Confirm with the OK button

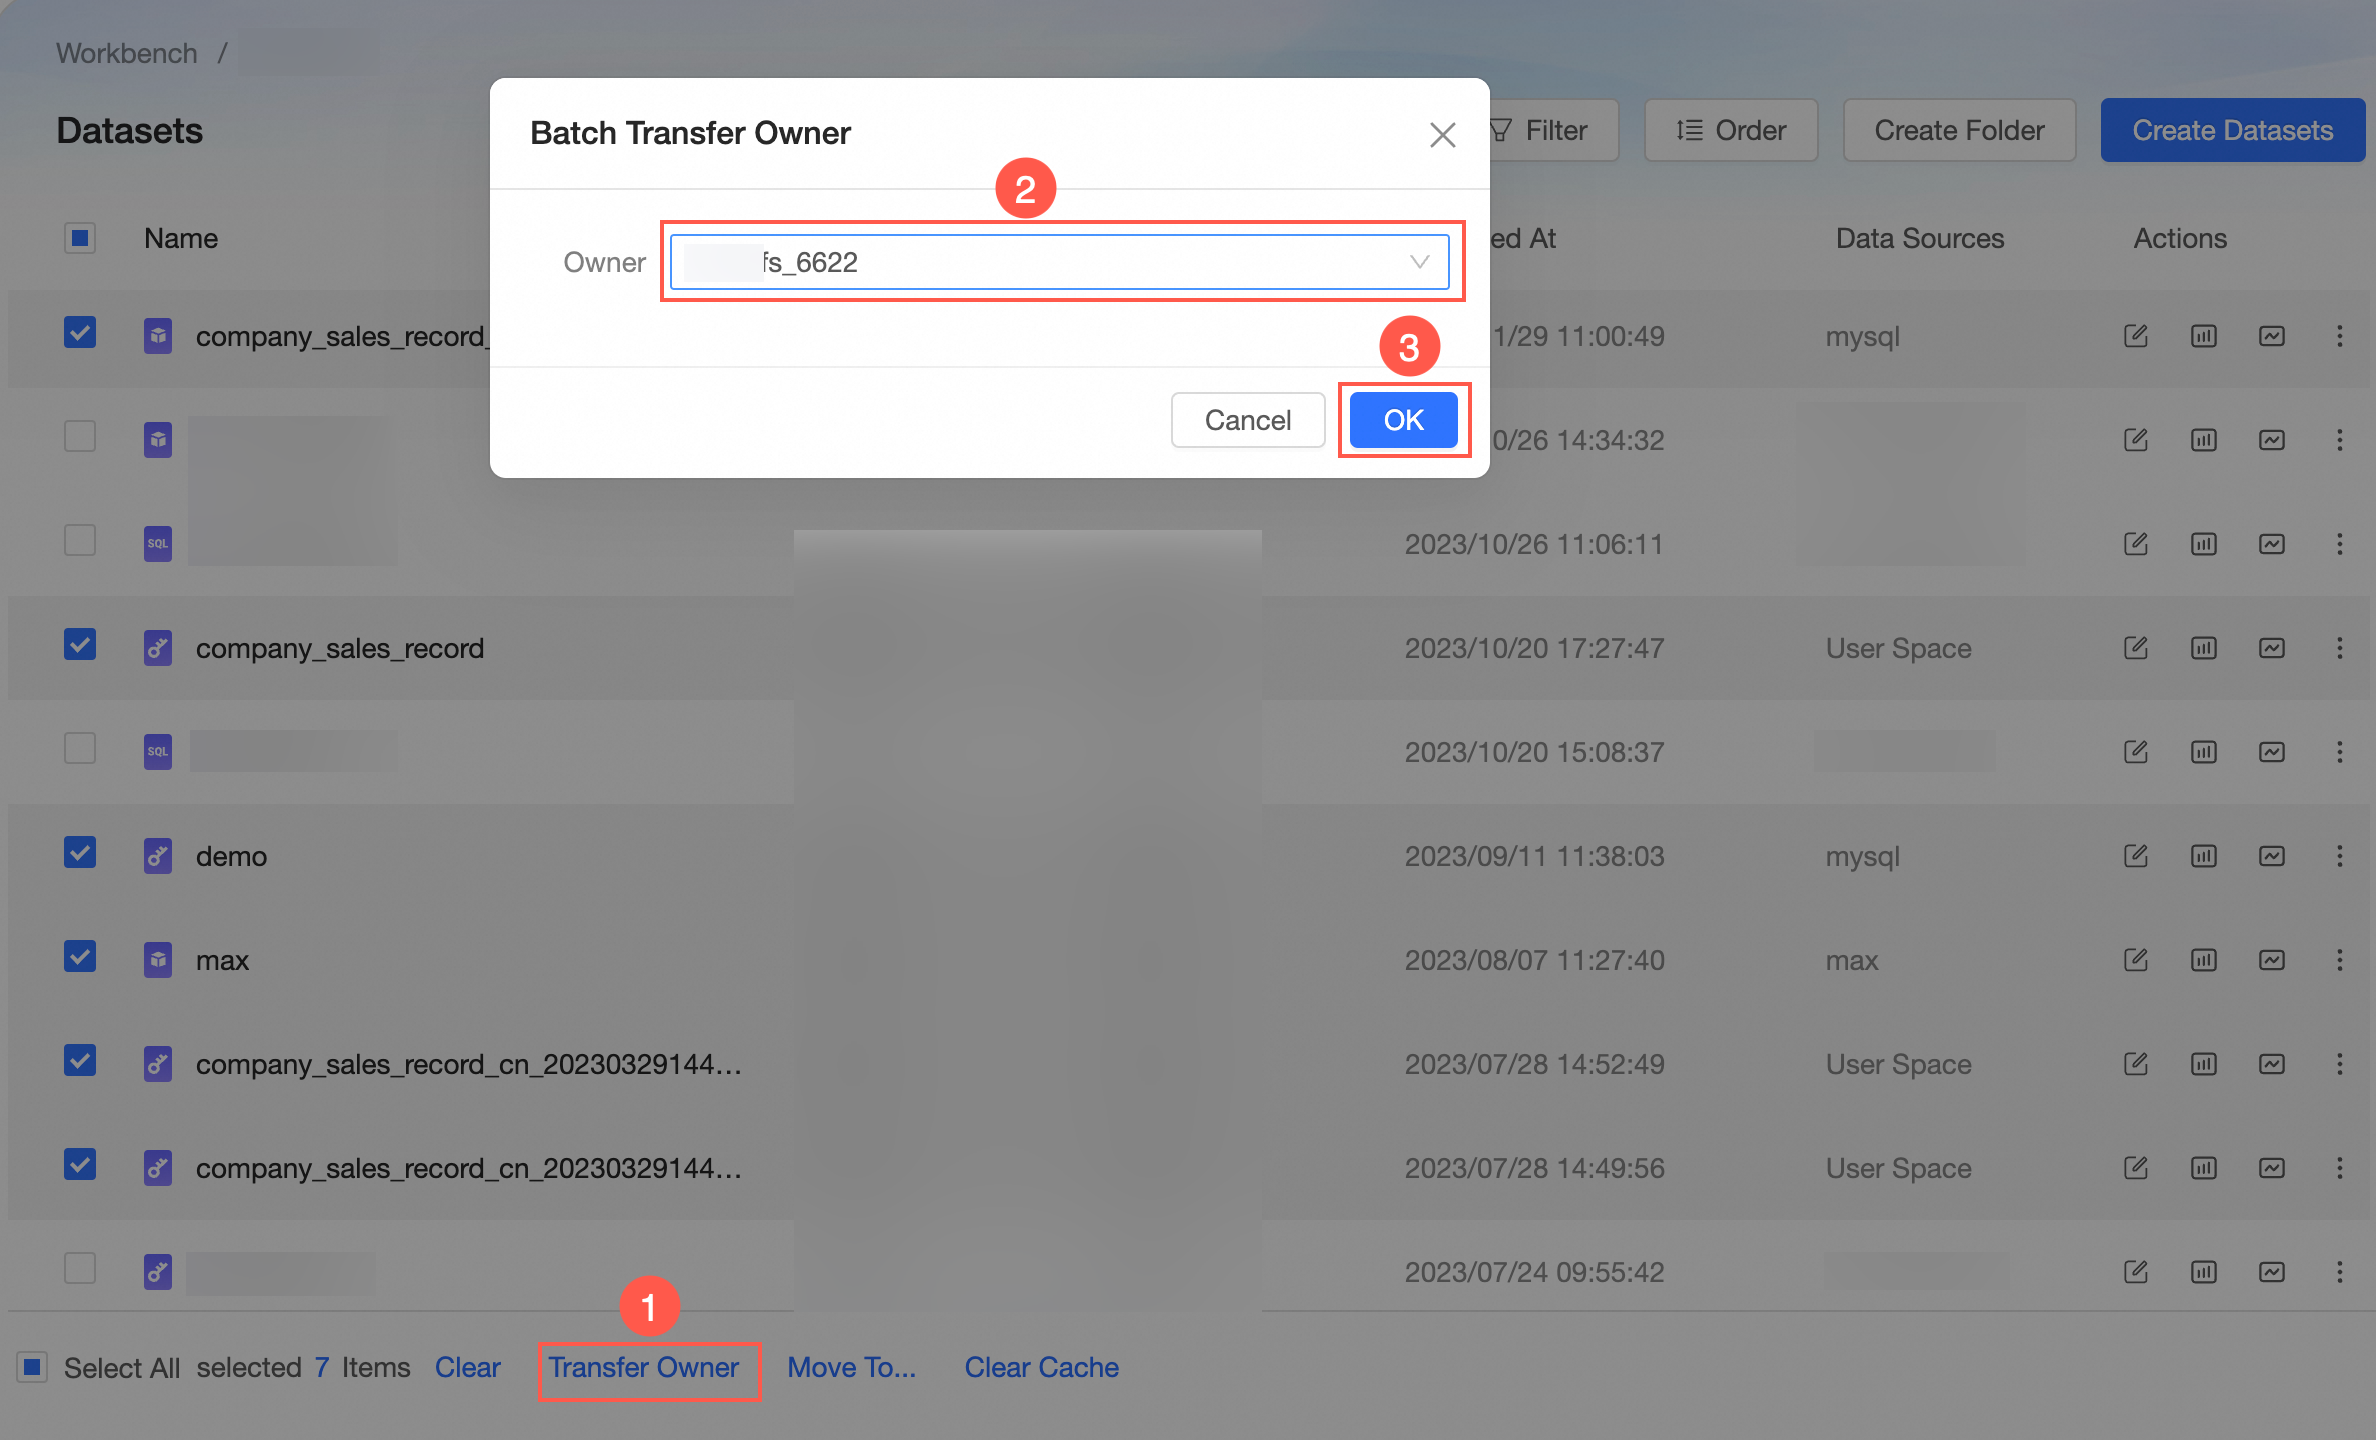point(1403,420)
